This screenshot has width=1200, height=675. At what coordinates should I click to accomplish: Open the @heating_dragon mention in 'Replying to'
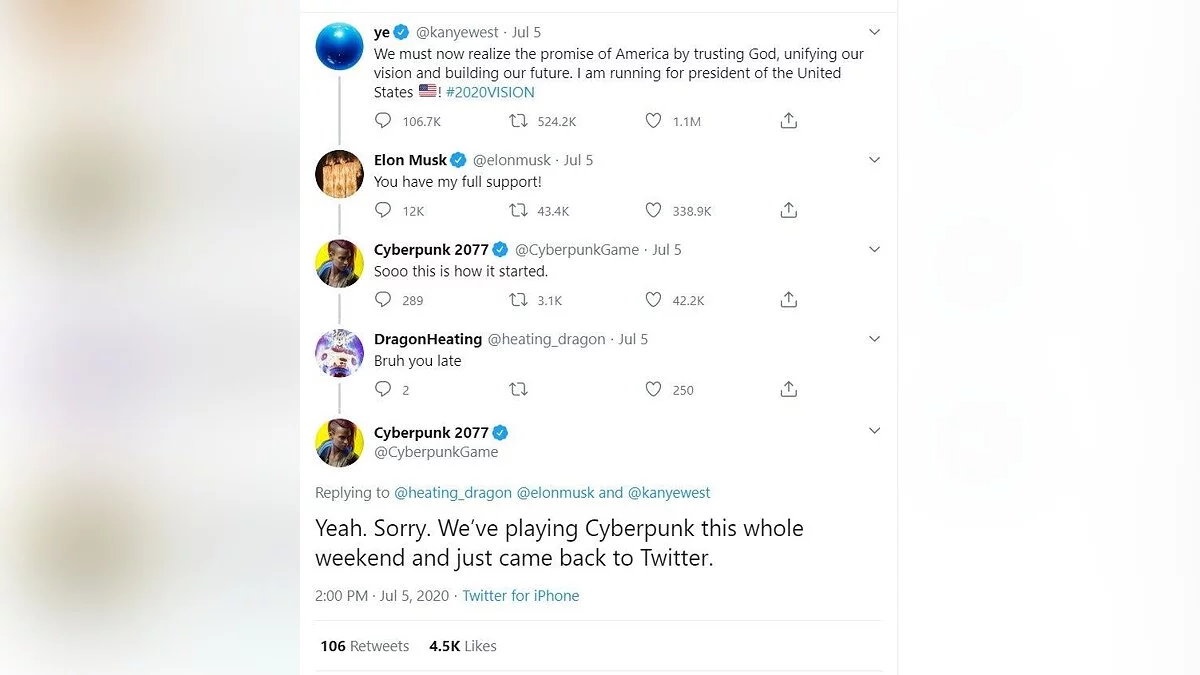[453, 493]
